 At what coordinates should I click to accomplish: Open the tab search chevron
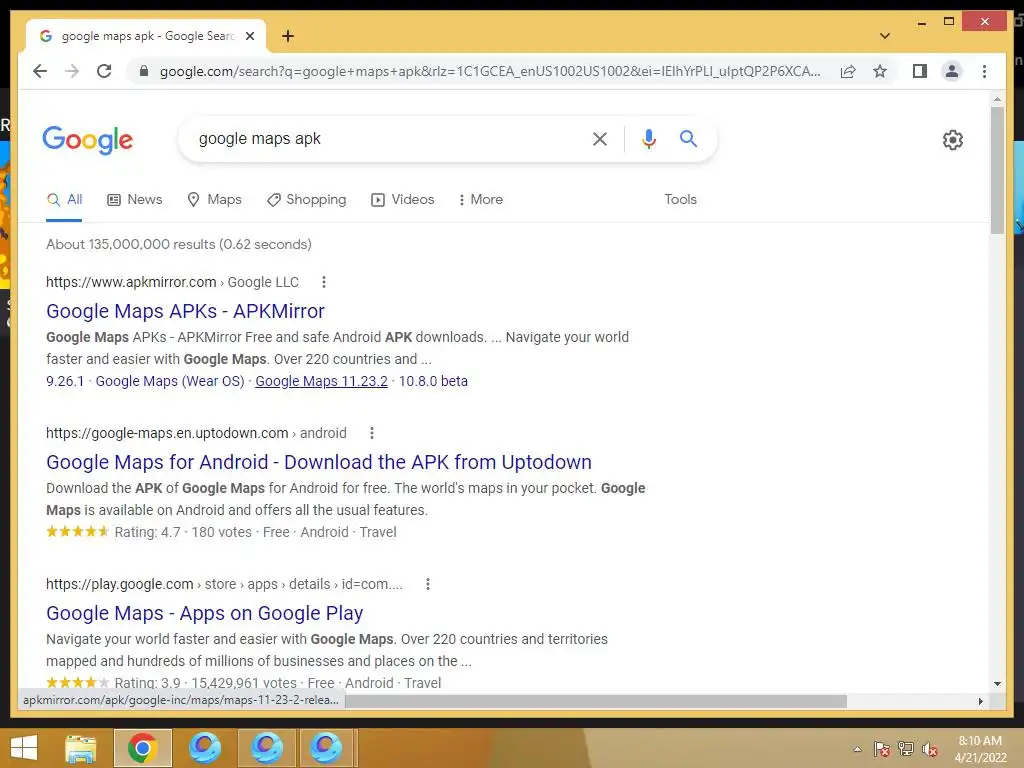[x=885, y=36]
